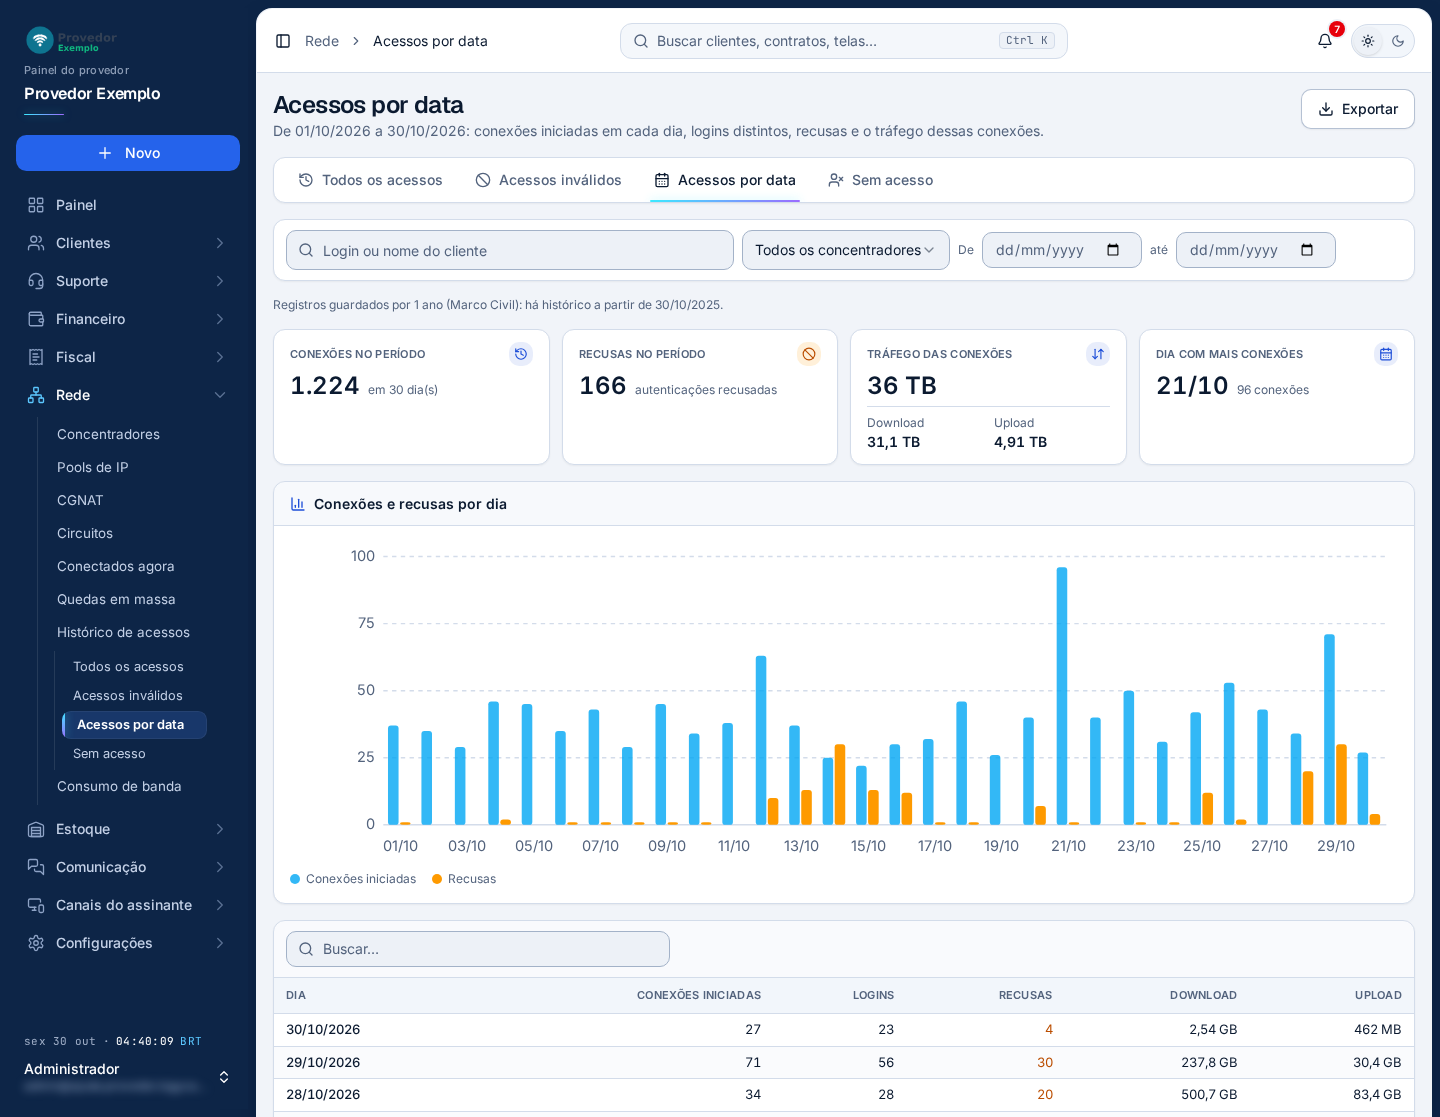Collapse the Rede menu chevron
The image size is (1440, 1117).
220,395
